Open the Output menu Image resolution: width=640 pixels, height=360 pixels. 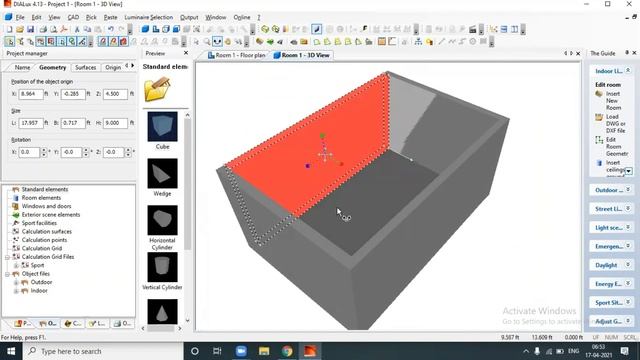click(x=189, y=18)
